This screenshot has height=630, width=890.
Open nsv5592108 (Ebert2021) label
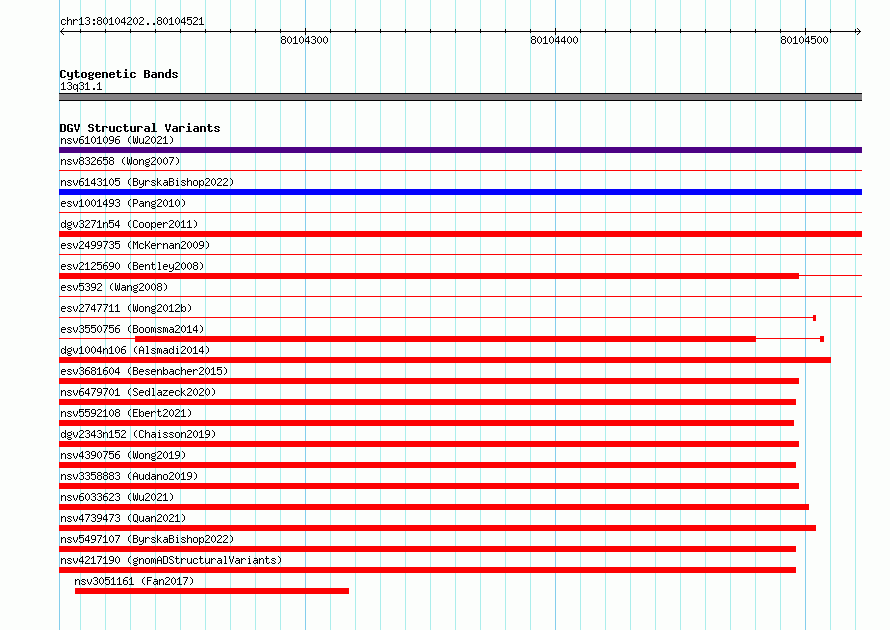pyautogui.click(x=126, y=413)
